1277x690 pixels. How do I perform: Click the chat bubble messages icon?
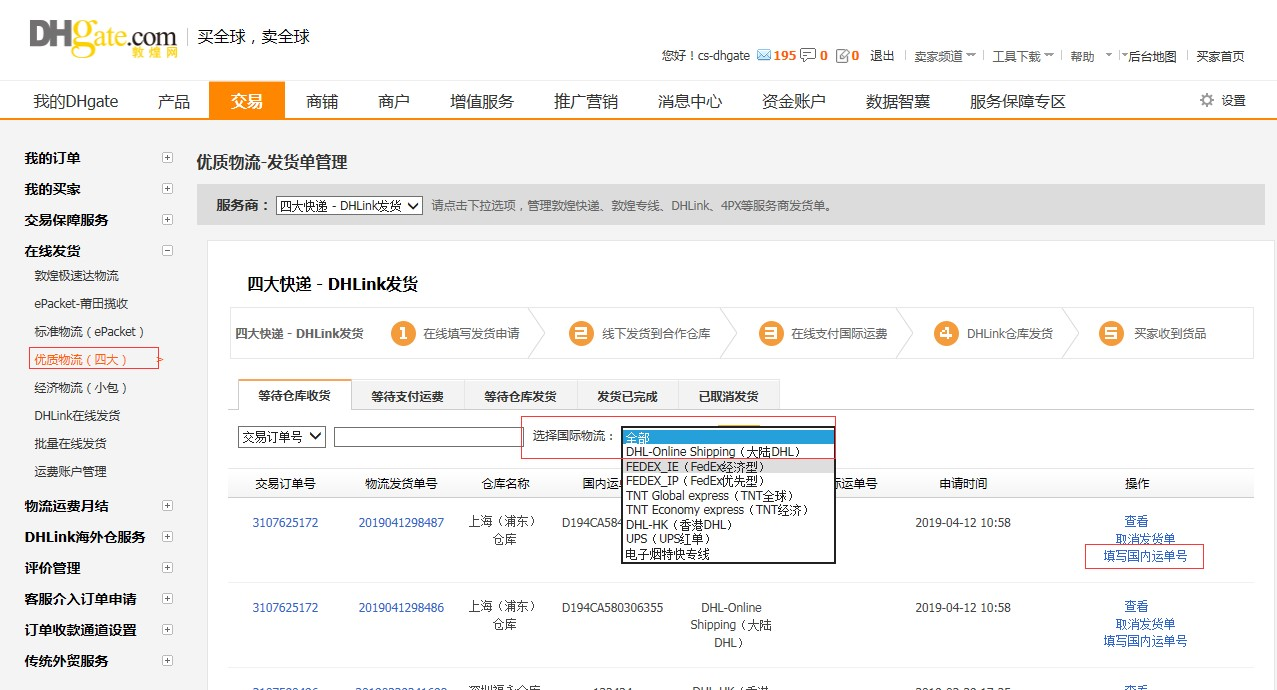pos(808,56)
